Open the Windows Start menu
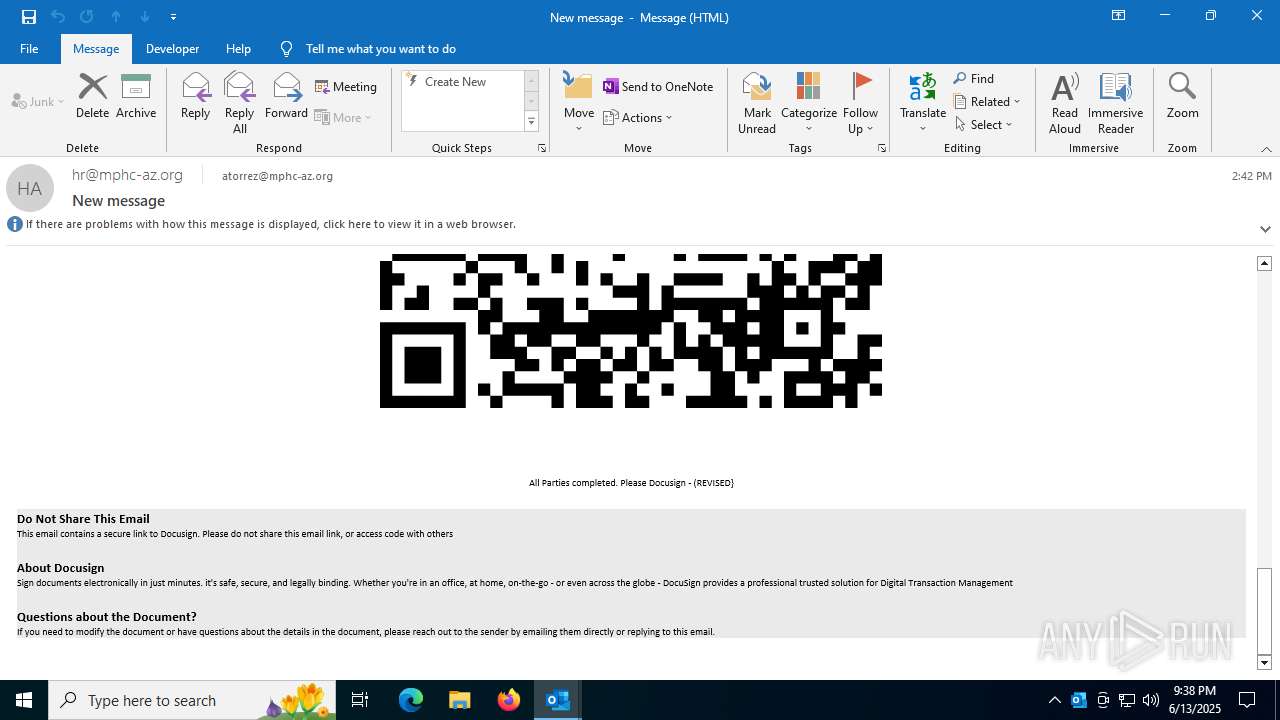The height and width of the screenshot is (720, 1280). pyautogui.click(x=24, y=700)
